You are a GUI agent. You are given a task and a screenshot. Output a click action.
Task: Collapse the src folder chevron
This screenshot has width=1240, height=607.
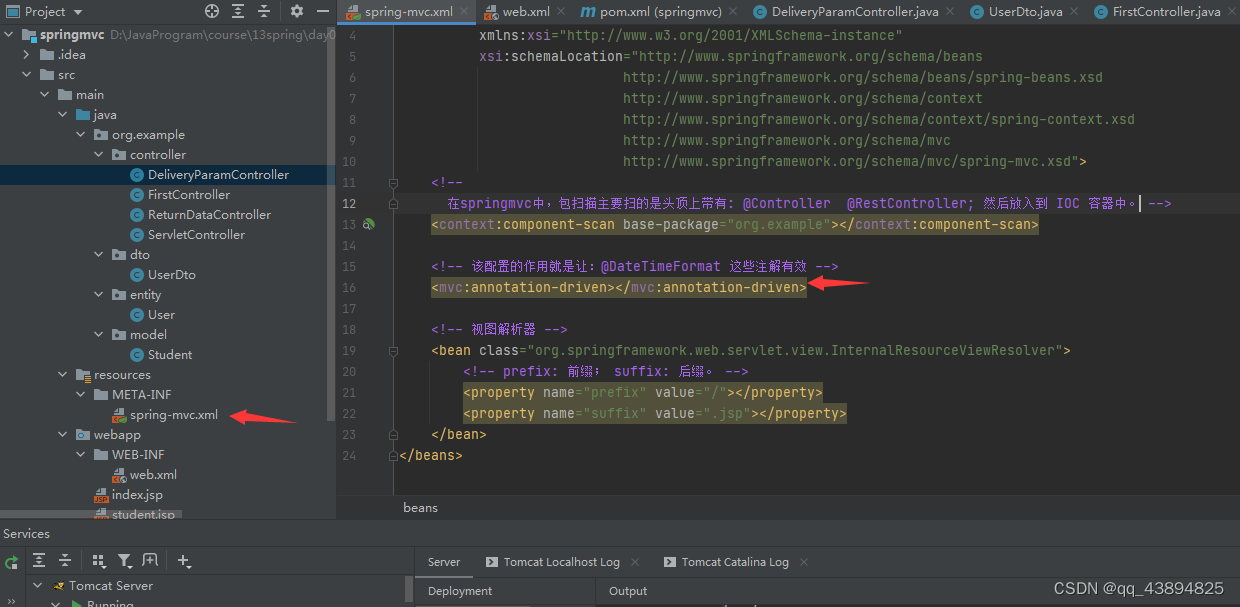tap(28, 75)
